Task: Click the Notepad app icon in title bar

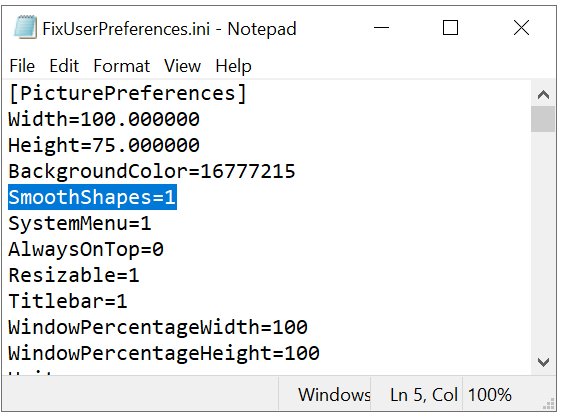Action: tap(25, 27)
